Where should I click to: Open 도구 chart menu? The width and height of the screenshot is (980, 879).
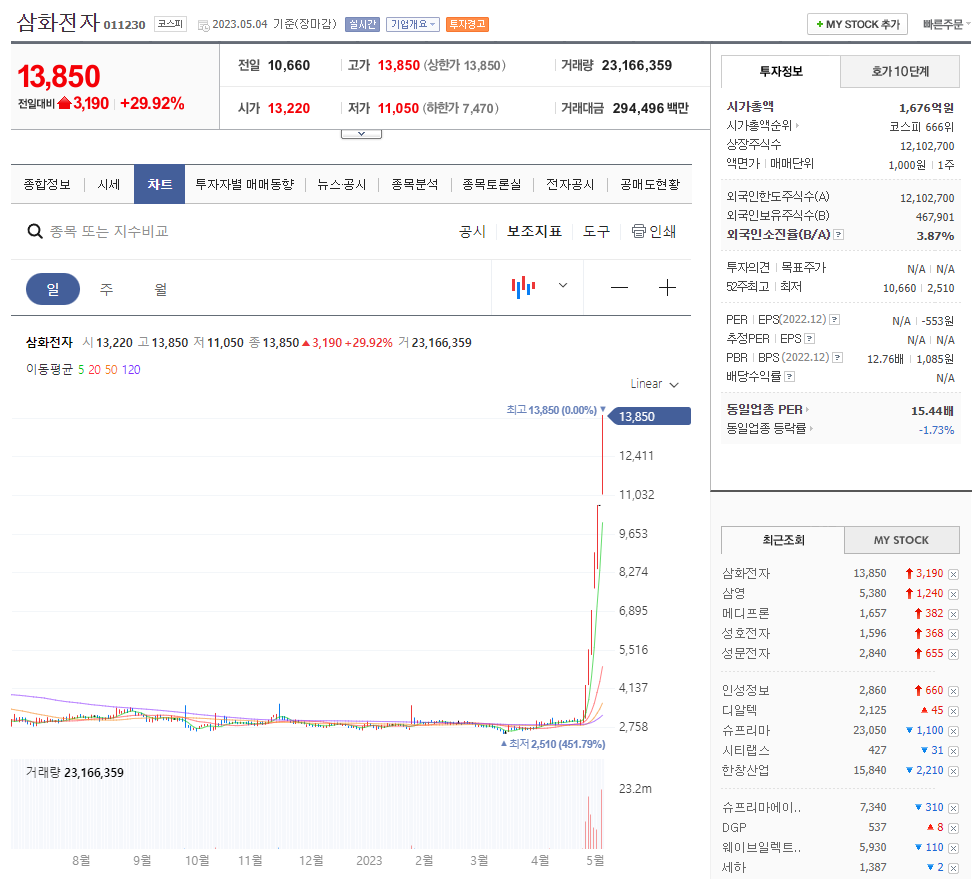[x=596, y=231]
